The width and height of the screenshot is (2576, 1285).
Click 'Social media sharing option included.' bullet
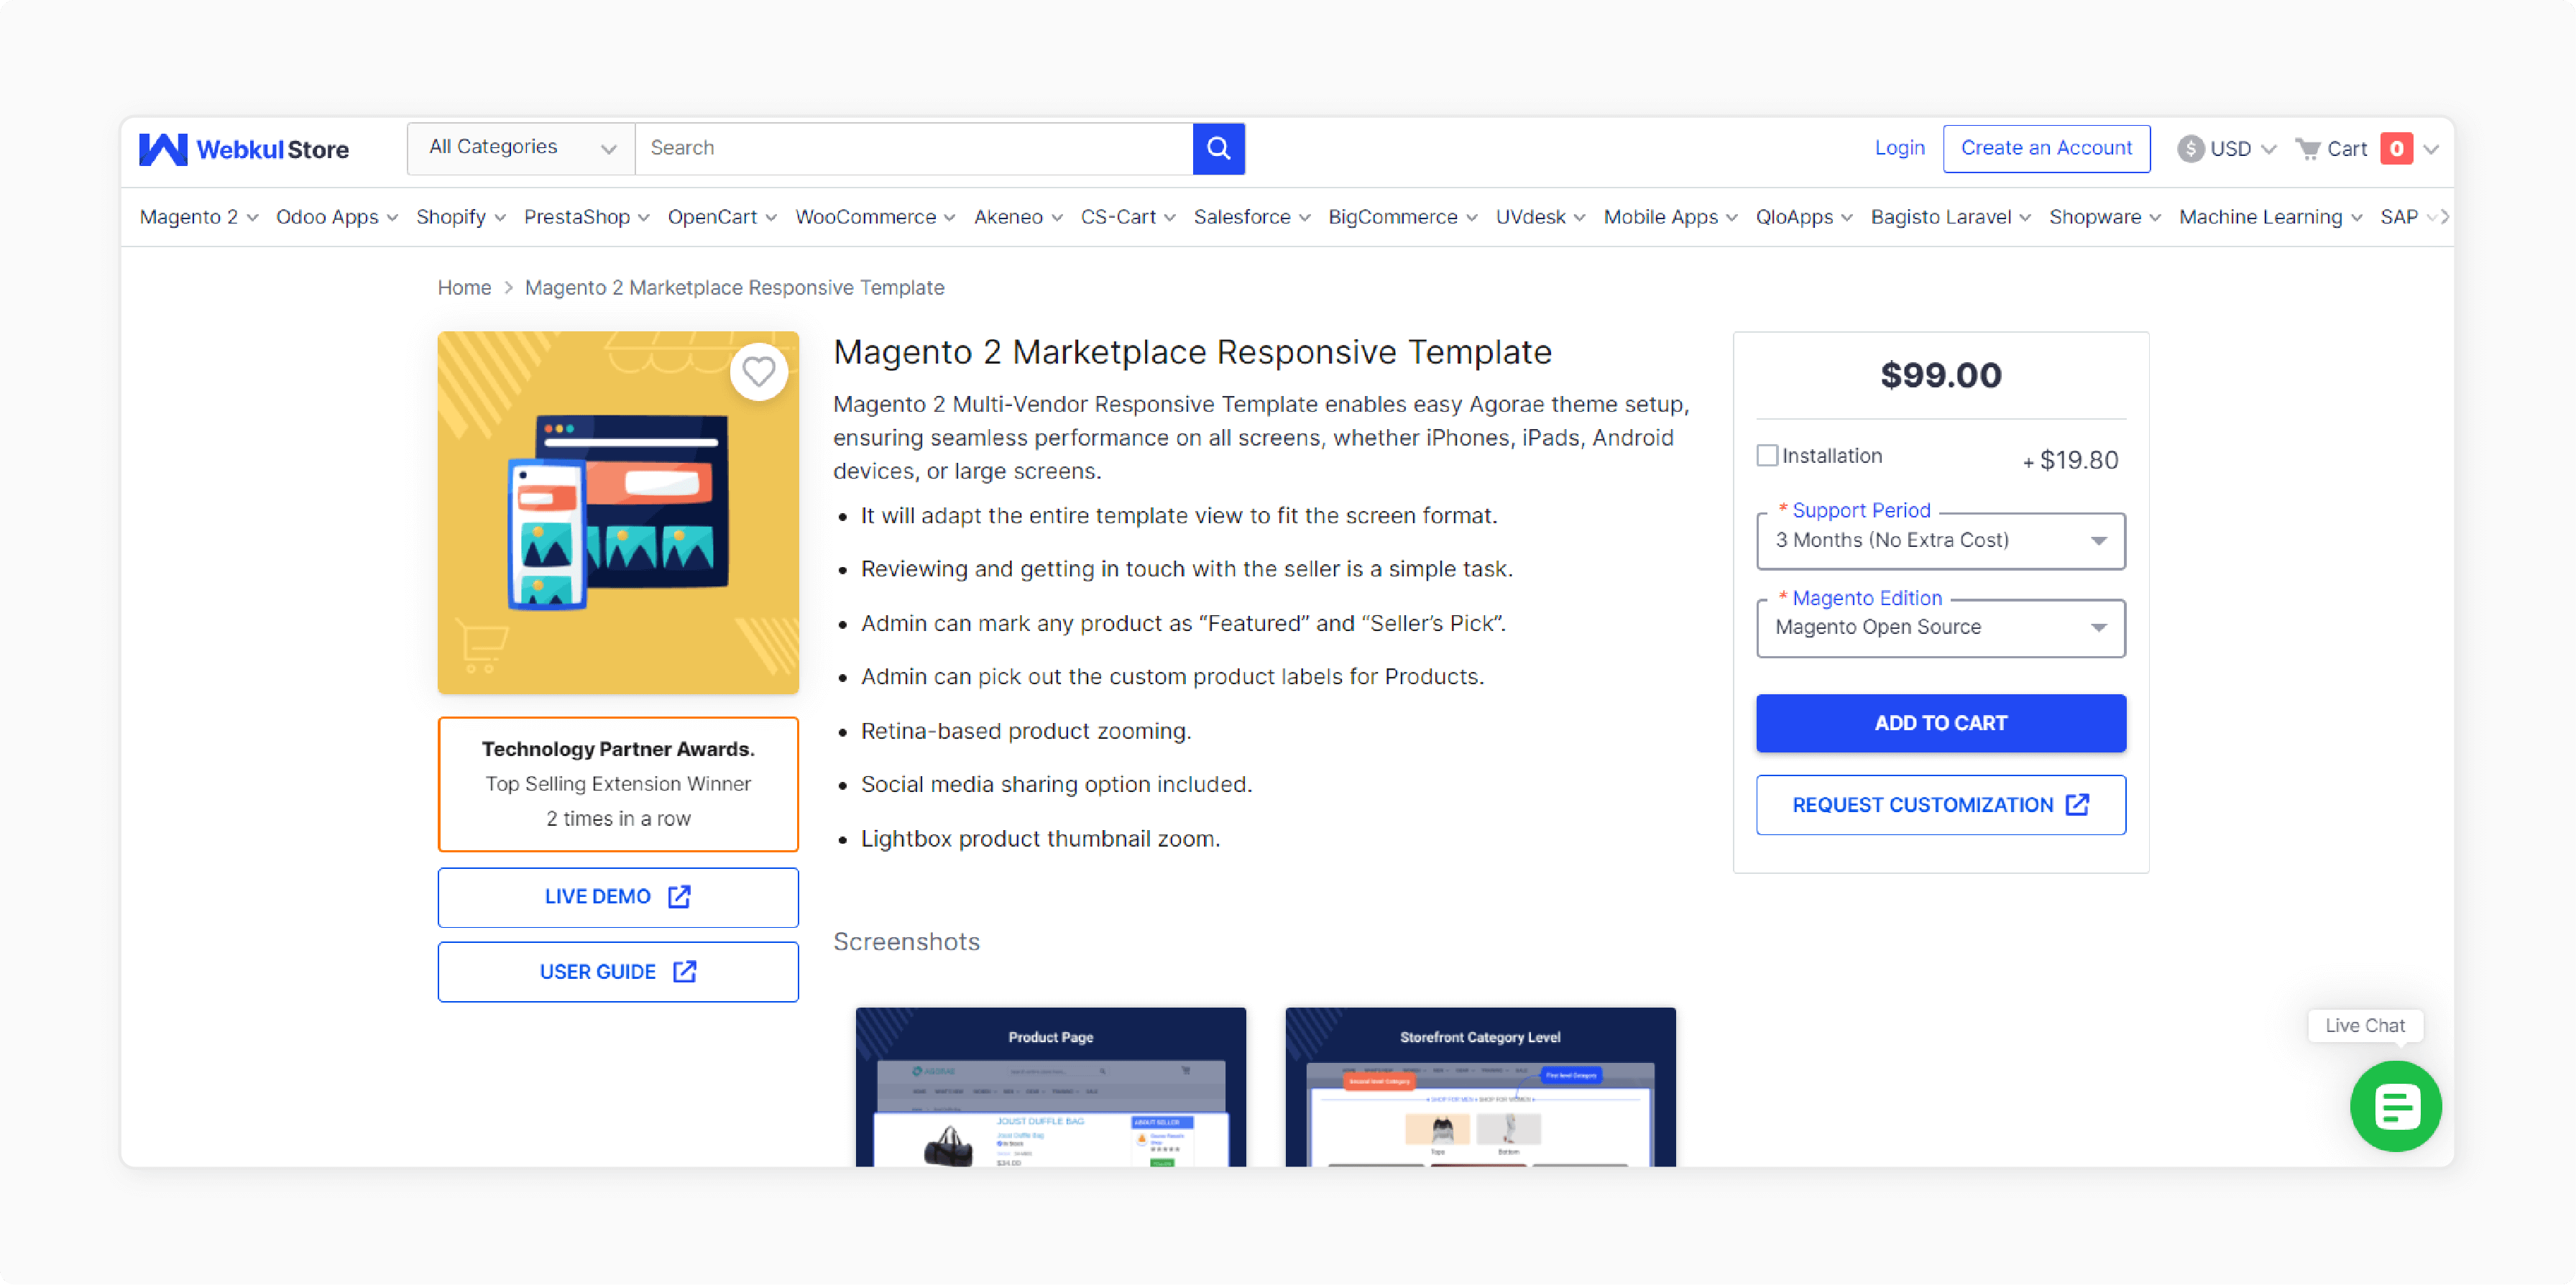pyautogui.click(x=1056, y=785)
